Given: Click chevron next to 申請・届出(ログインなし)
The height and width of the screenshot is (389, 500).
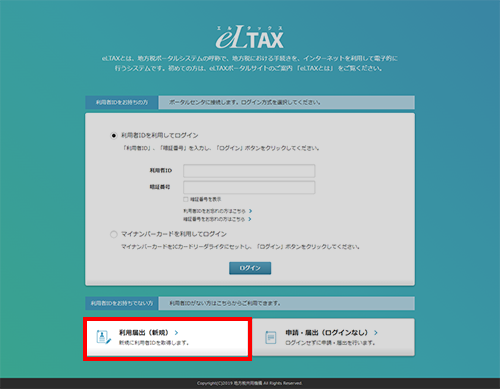Looking at the screenshot, I should (376, 333).
